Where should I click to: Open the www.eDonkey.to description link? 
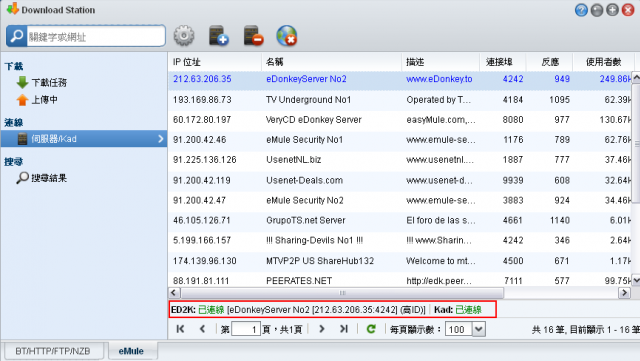(x=439, y=79)
